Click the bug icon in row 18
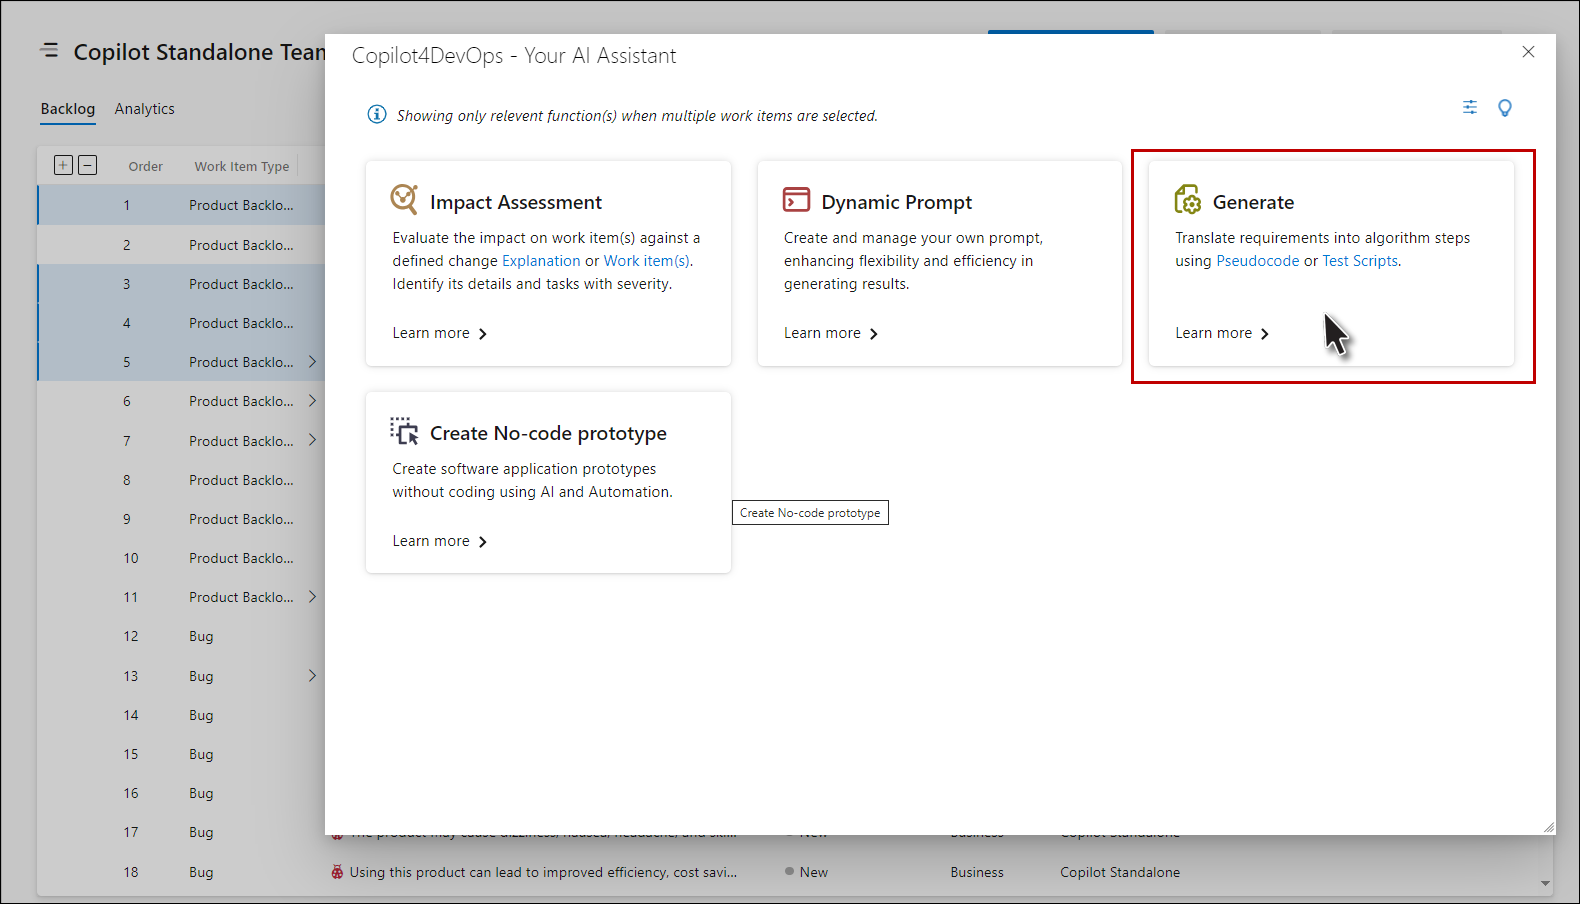Viewport: 1580px width, 904px height. click(x=337, y=872)
